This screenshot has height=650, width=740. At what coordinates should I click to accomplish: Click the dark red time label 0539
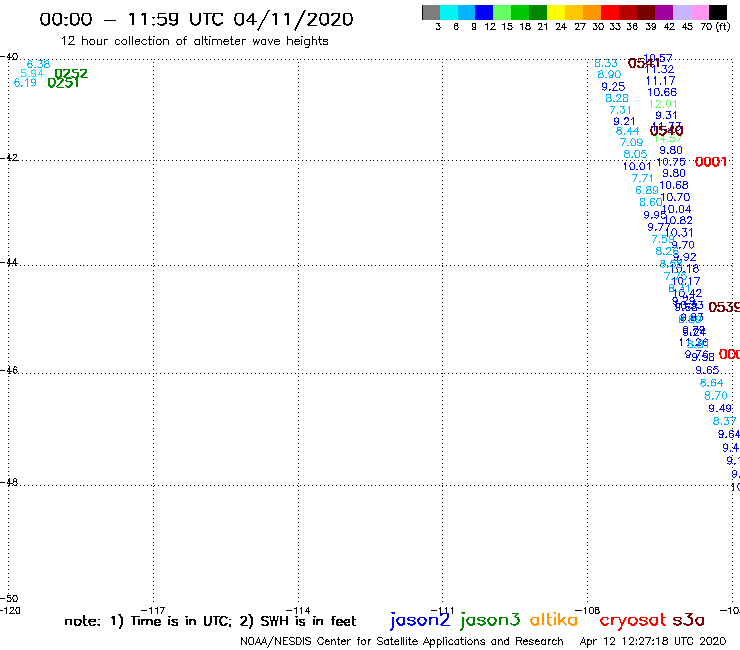tap(724, 307)
